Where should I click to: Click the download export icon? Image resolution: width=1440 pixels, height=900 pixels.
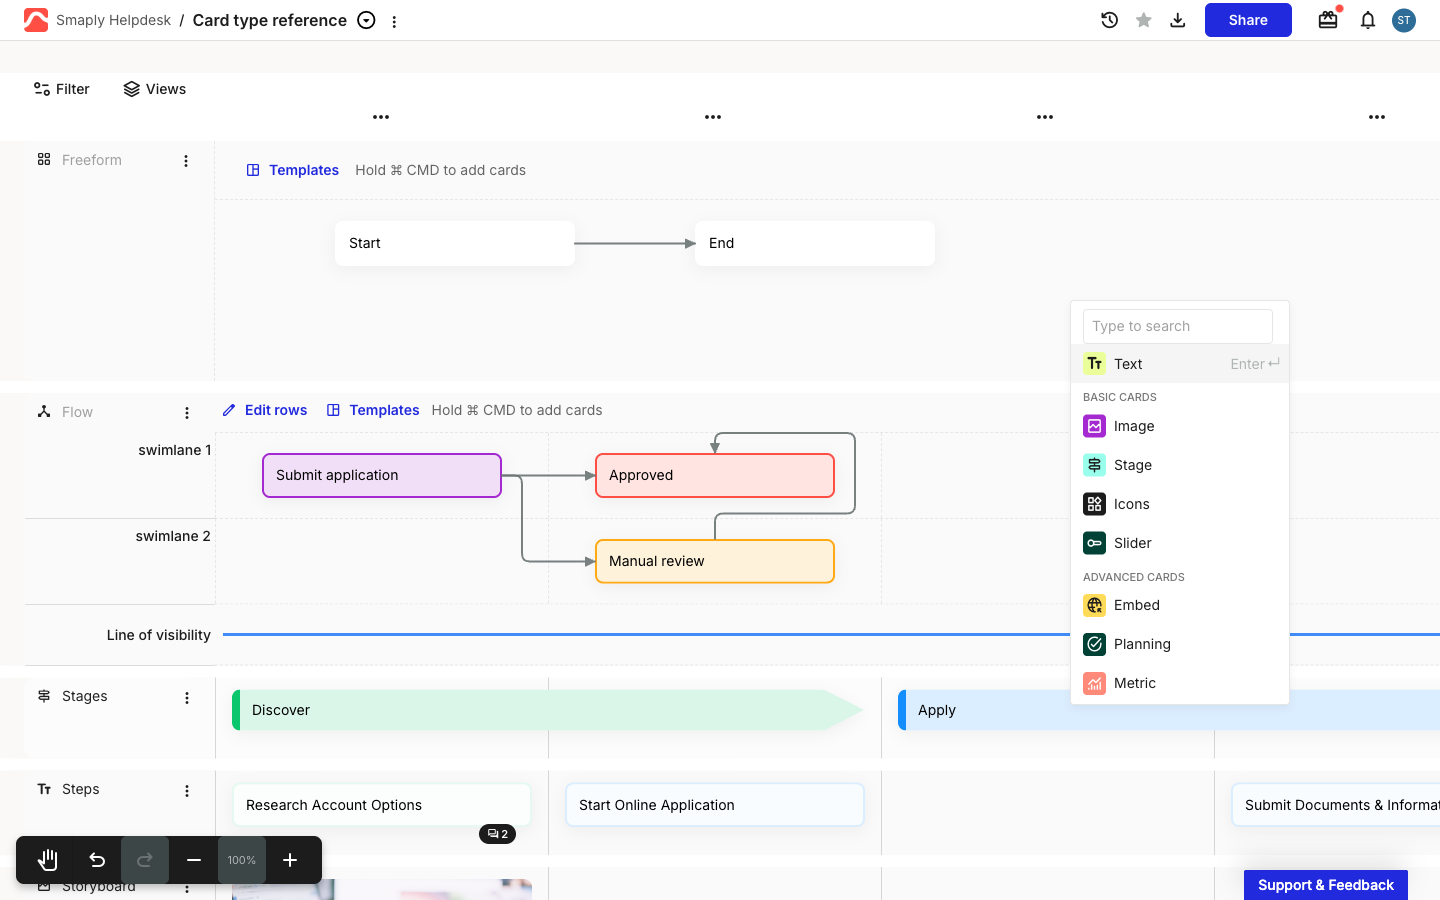coord(1178,20)
